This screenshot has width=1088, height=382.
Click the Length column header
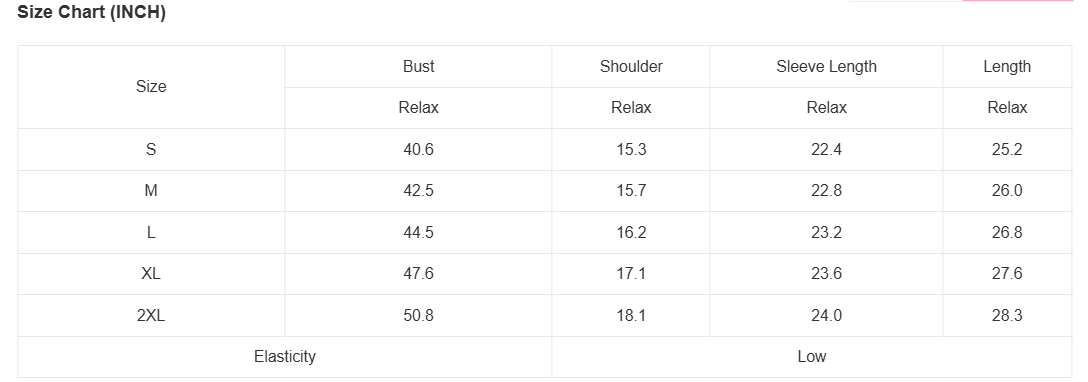click(x=1007, y=67)
